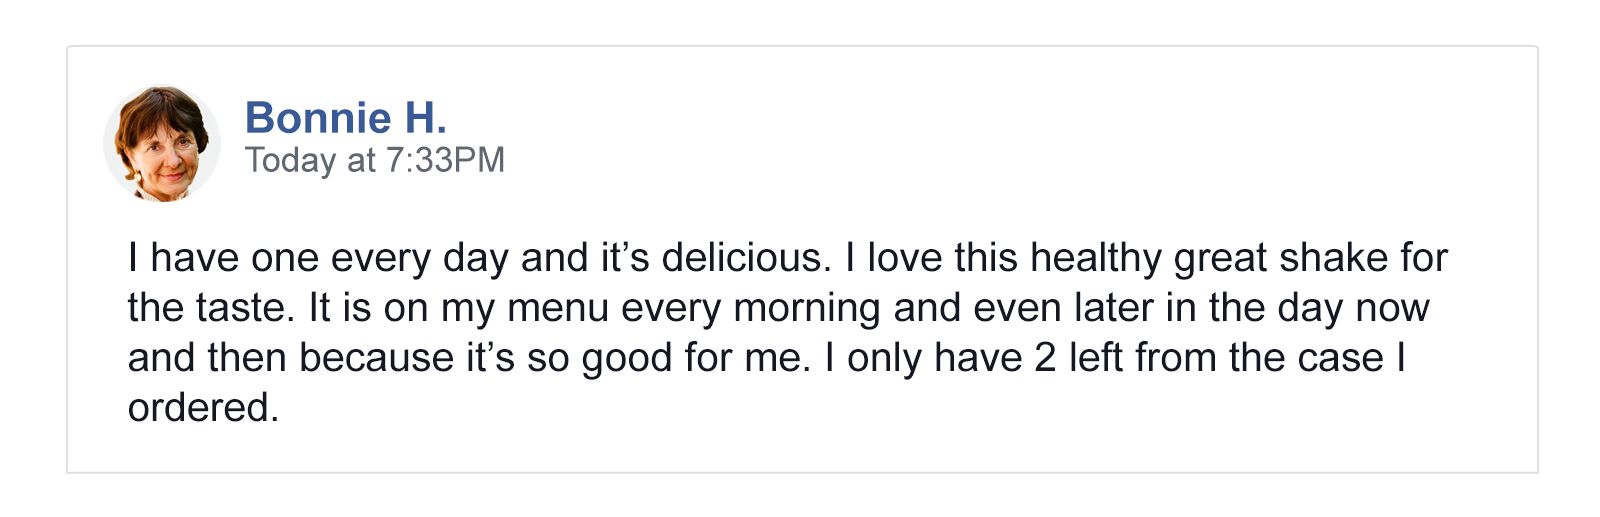Click the word "shake" in the first line
Screen dimensions: 1600x517
point(1334,258)
